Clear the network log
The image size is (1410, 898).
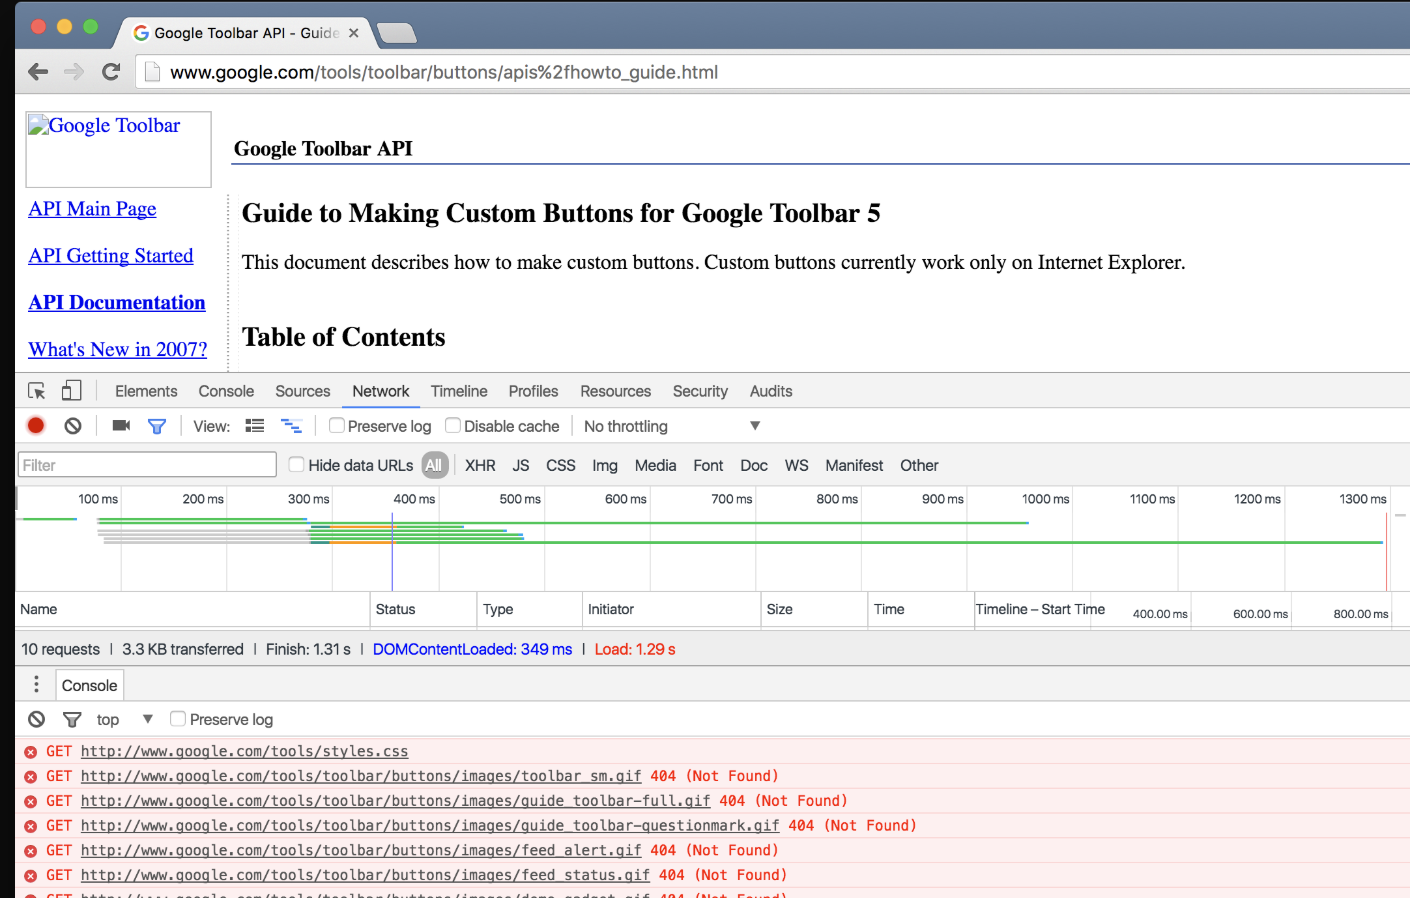pos(73,426)
